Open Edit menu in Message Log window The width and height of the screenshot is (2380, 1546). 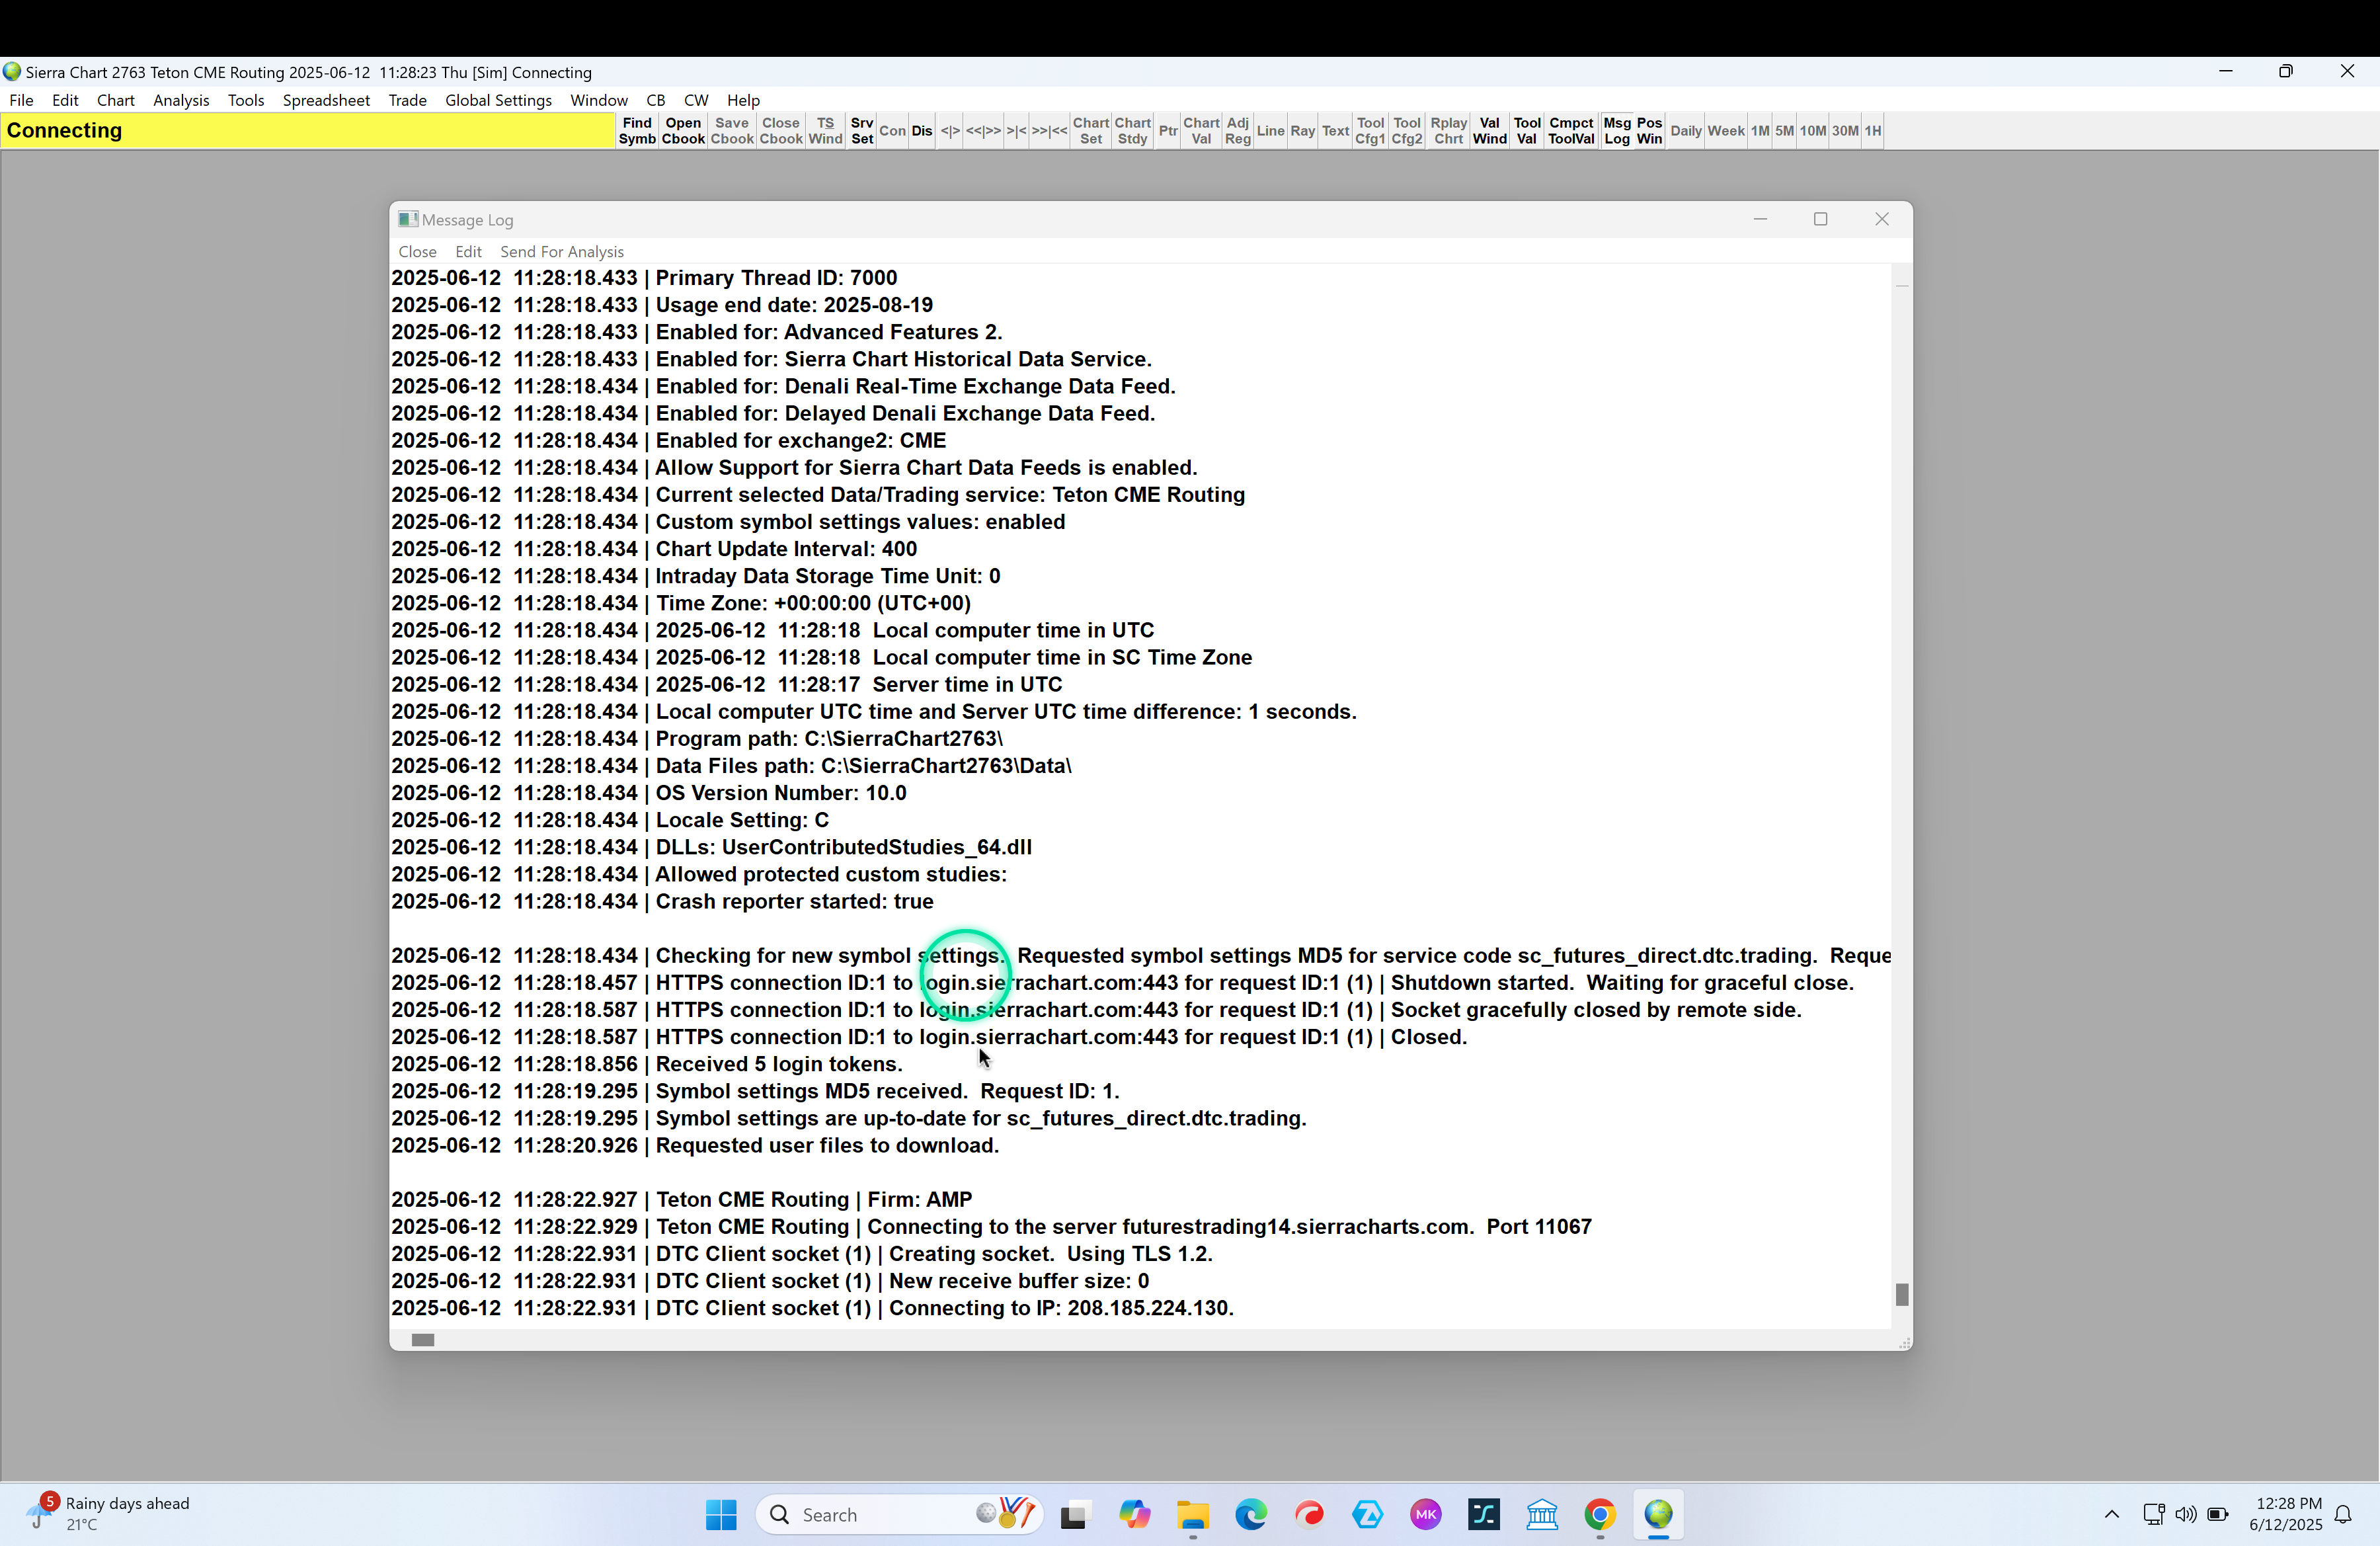[468, 252]
